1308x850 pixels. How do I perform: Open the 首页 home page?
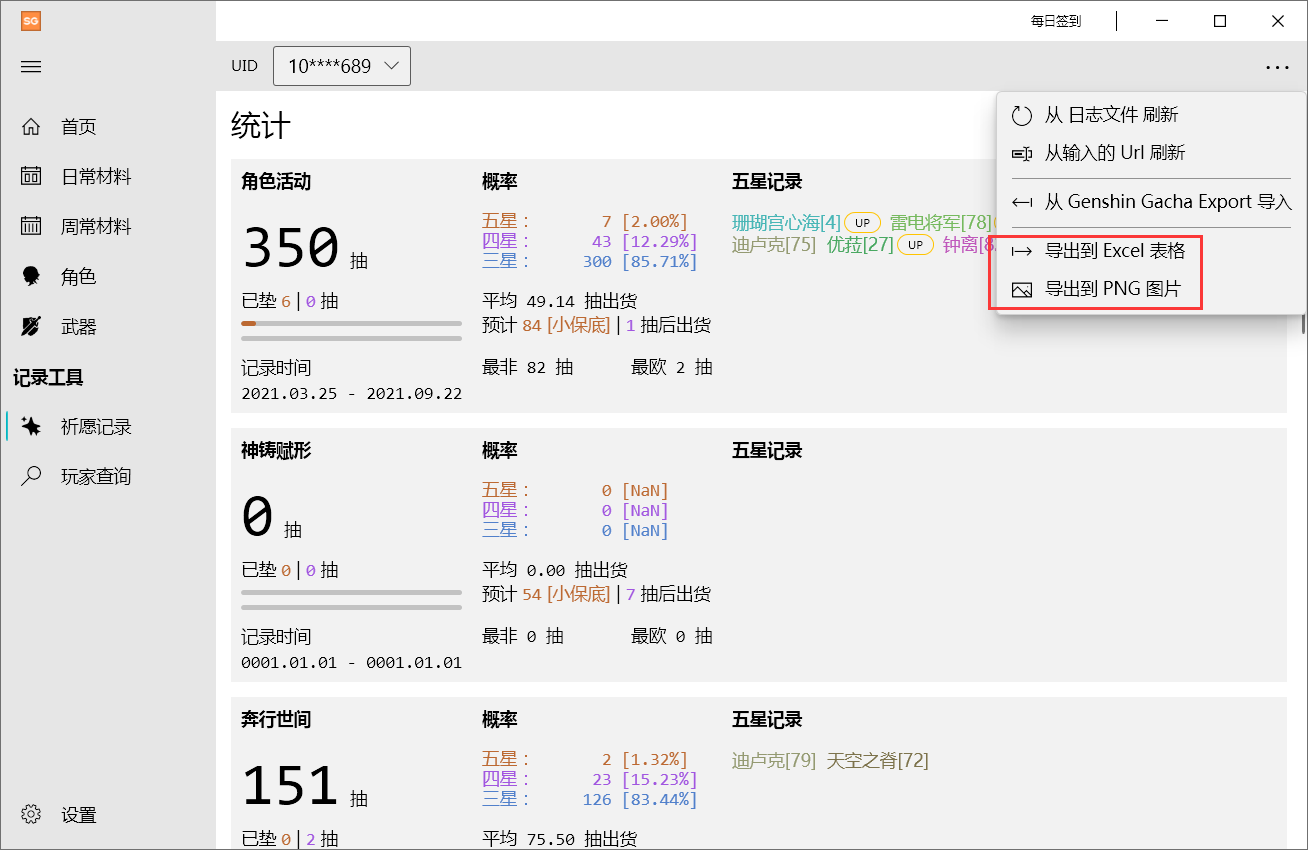coord(77,126)
